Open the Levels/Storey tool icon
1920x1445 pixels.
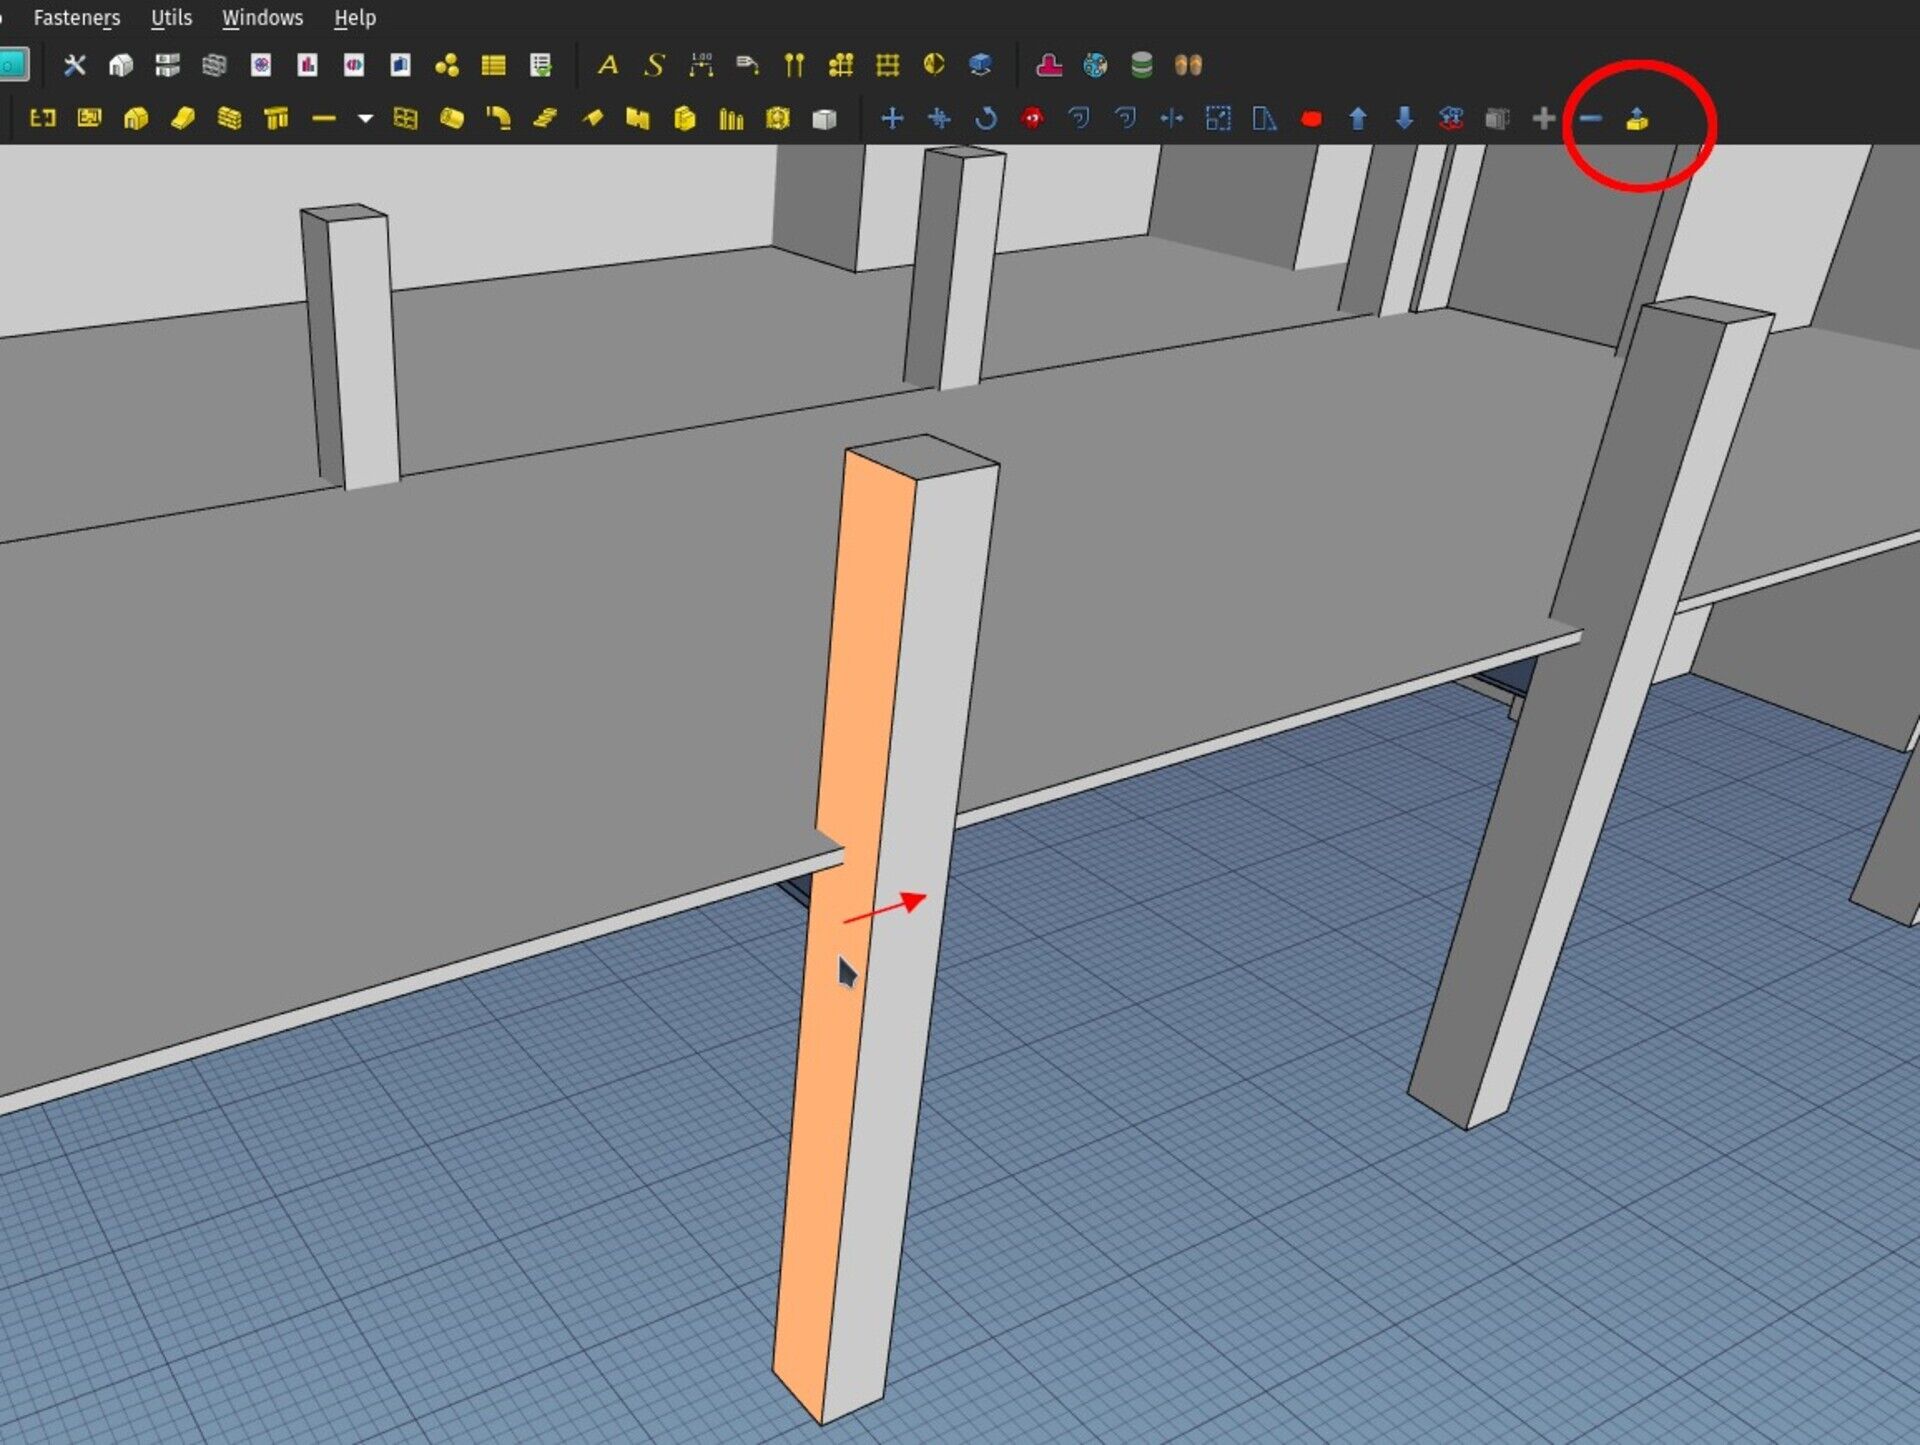[x=90, y=119]
